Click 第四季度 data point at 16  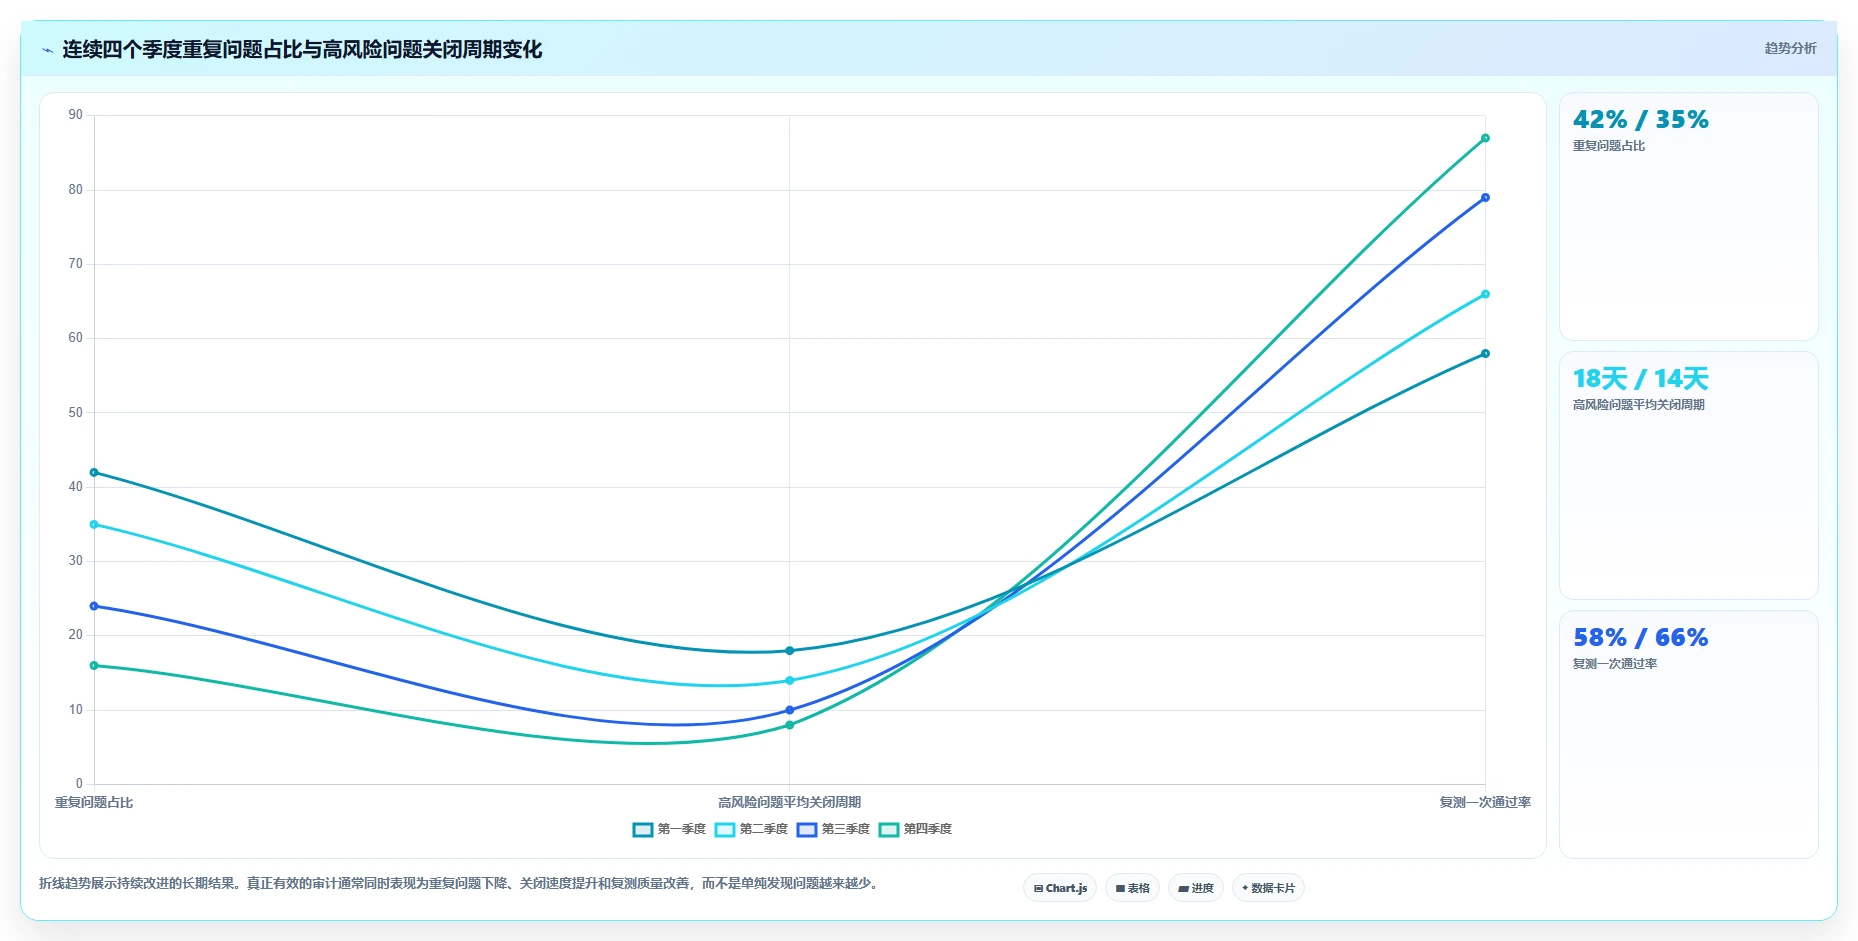[94, 665]
